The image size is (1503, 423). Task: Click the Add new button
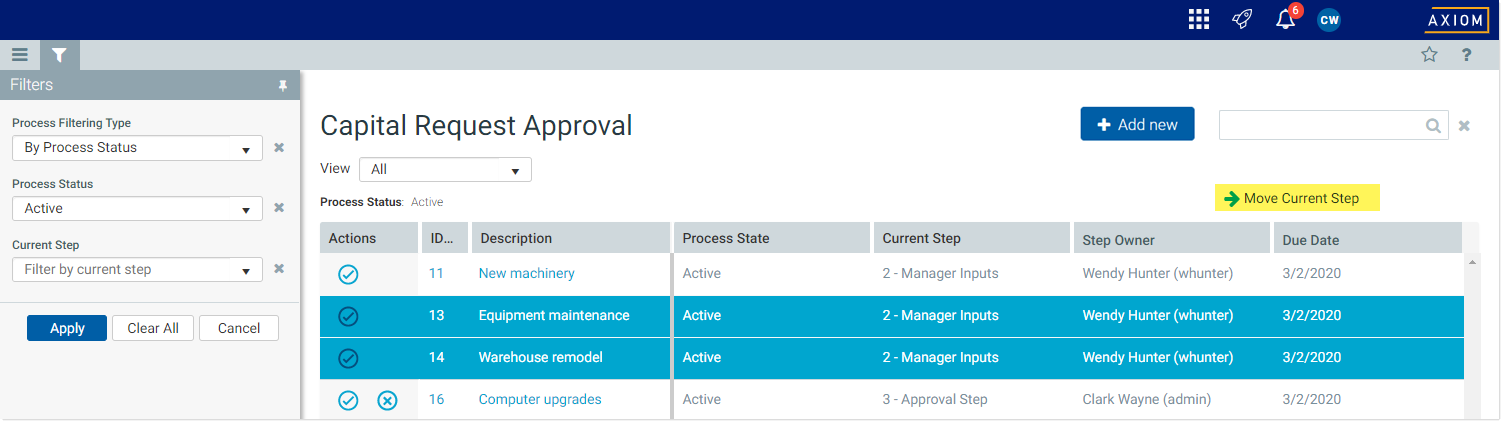pos(1137,125)
